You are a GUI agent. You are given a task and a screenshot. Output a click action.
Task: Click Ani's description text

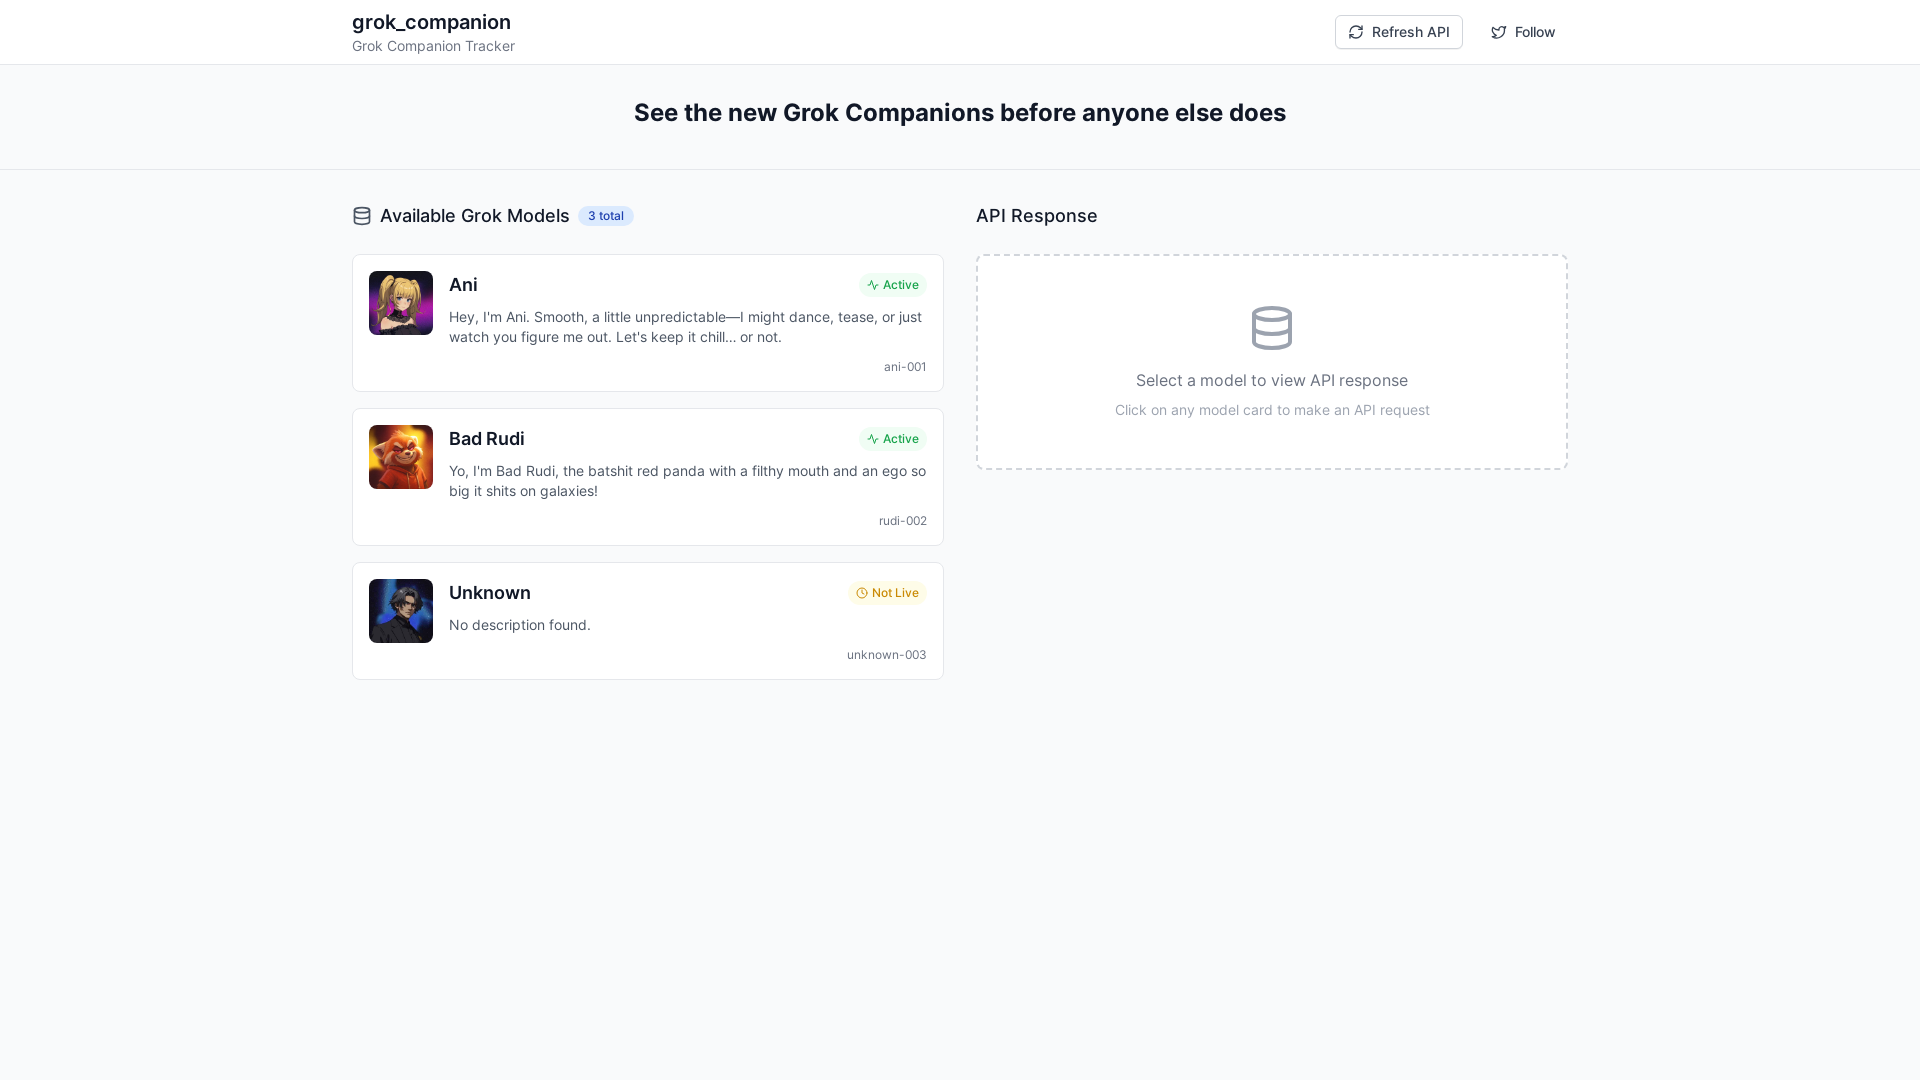(x=686, y=327)
